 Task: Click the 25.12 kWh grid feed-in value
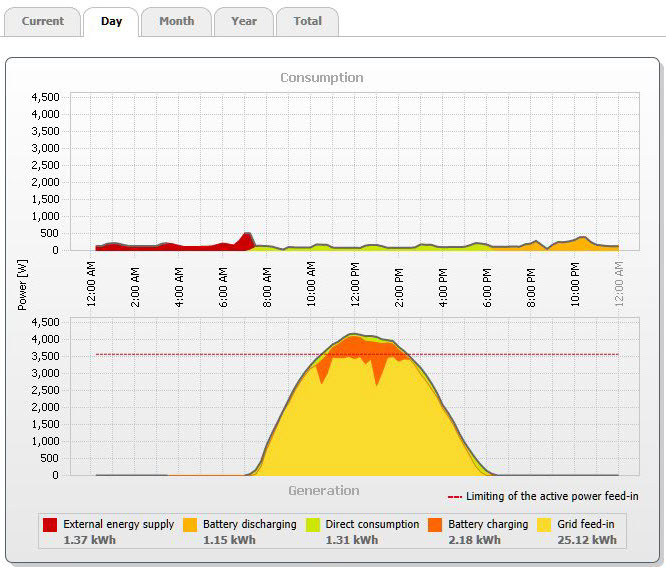tap(586, 540)
